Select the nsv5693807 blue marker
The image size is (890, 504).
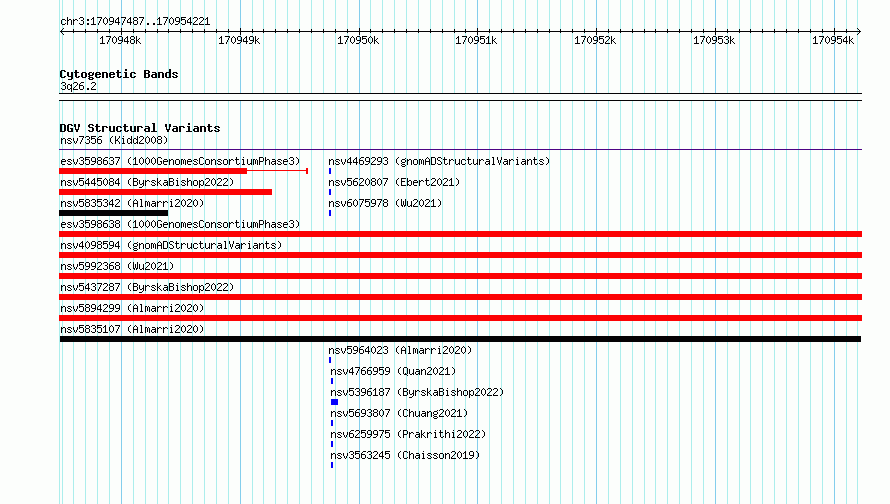(x=332, y=423)
